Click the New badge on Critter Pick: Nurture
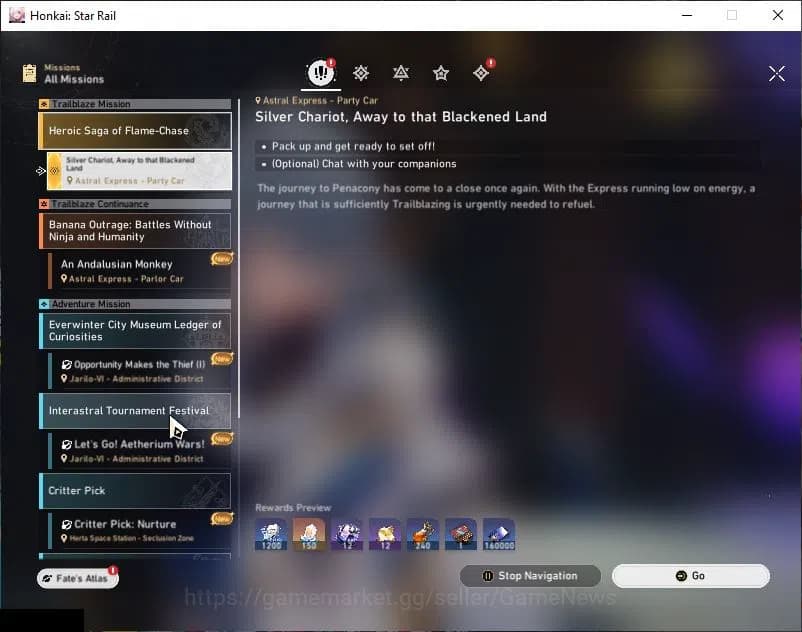 point(222,518)
